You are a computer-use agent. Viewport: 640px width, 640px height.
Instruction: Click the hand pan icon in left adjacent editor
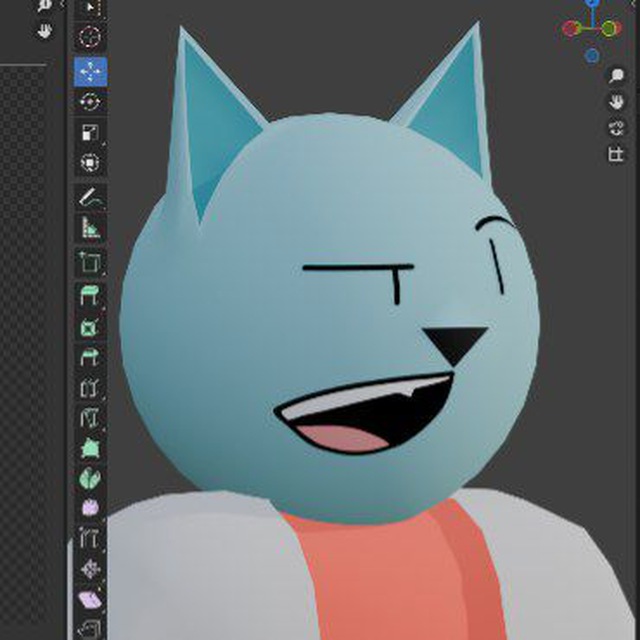click(x=44, y=31)
